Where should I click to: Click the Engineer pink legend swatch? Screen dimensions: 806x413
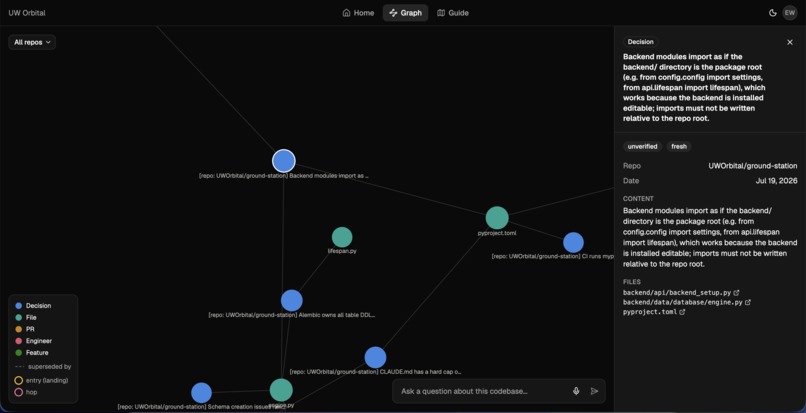click(x=19, y=341)
